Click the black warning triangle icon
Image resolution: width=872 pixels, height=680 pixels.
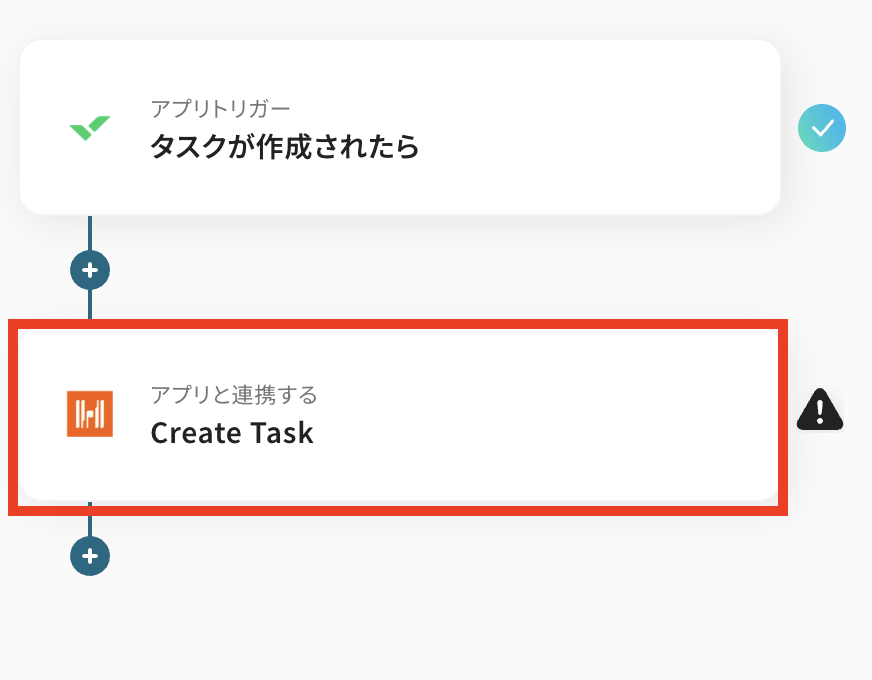820,409
